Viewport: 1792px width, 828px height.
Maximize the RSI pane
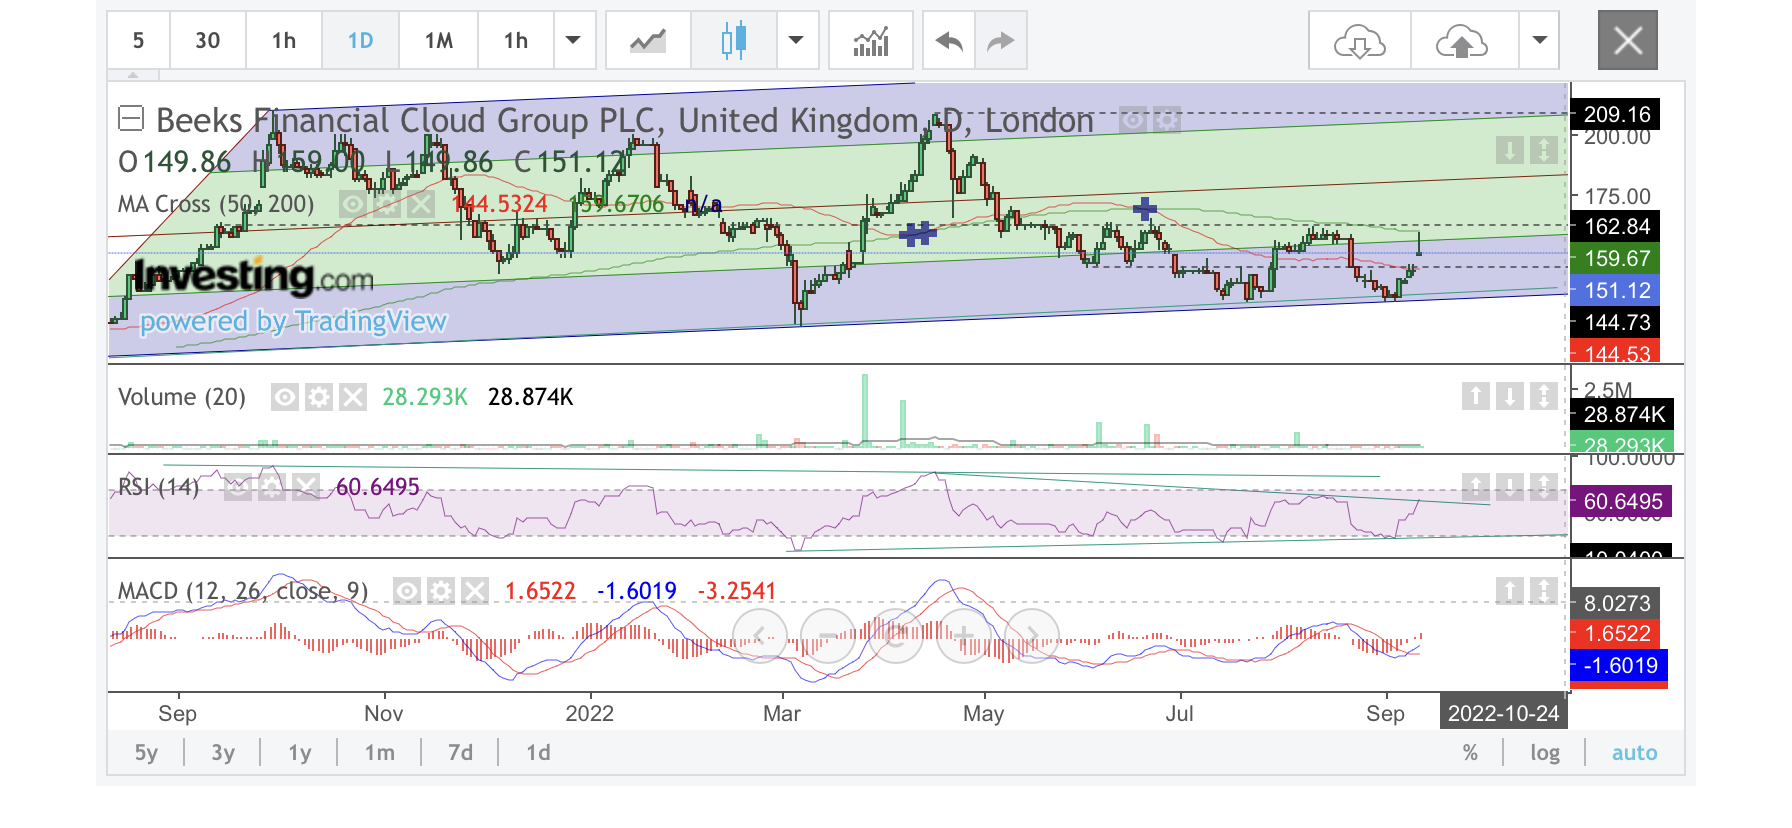pyautogui.click(x=1544, y=487)
